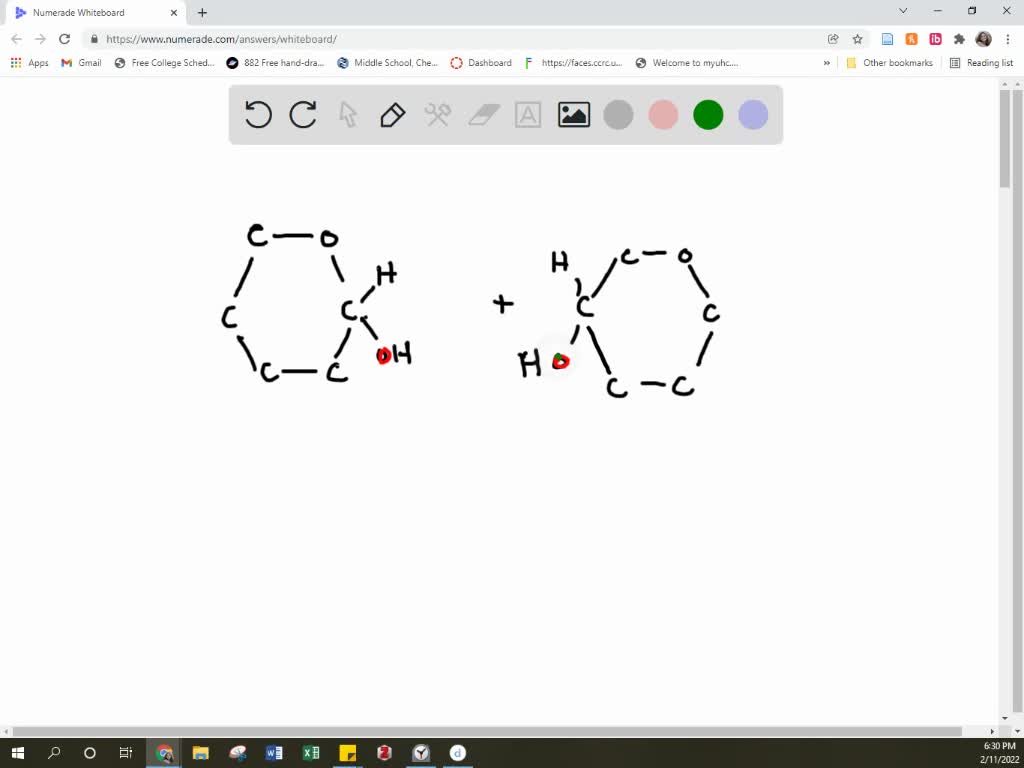
Task: Open site security info via the padlock icon
Action: [93, 39]
